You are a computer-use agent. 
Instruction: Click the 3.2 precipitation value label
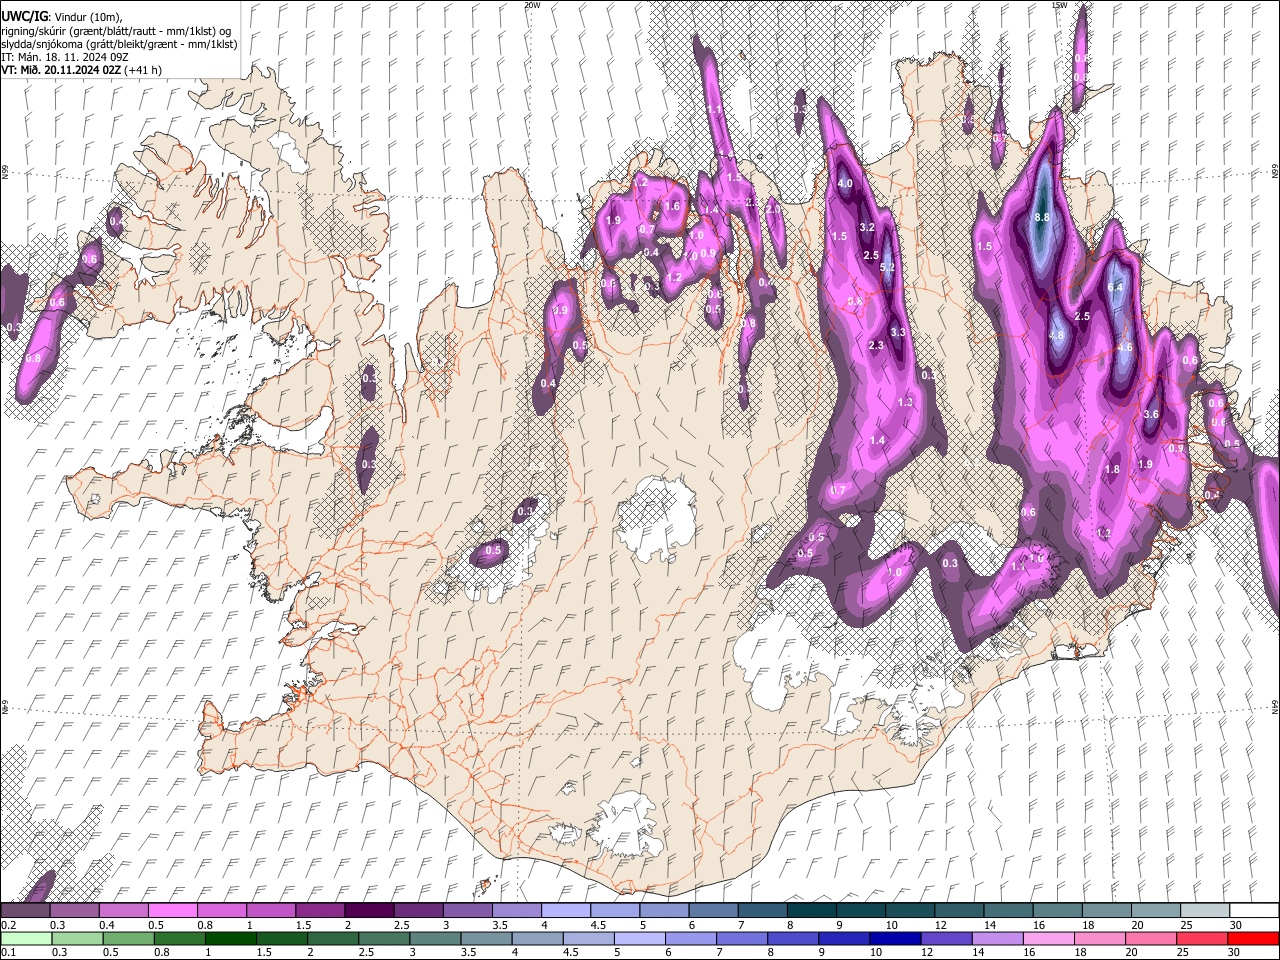(x=867, y=228)
